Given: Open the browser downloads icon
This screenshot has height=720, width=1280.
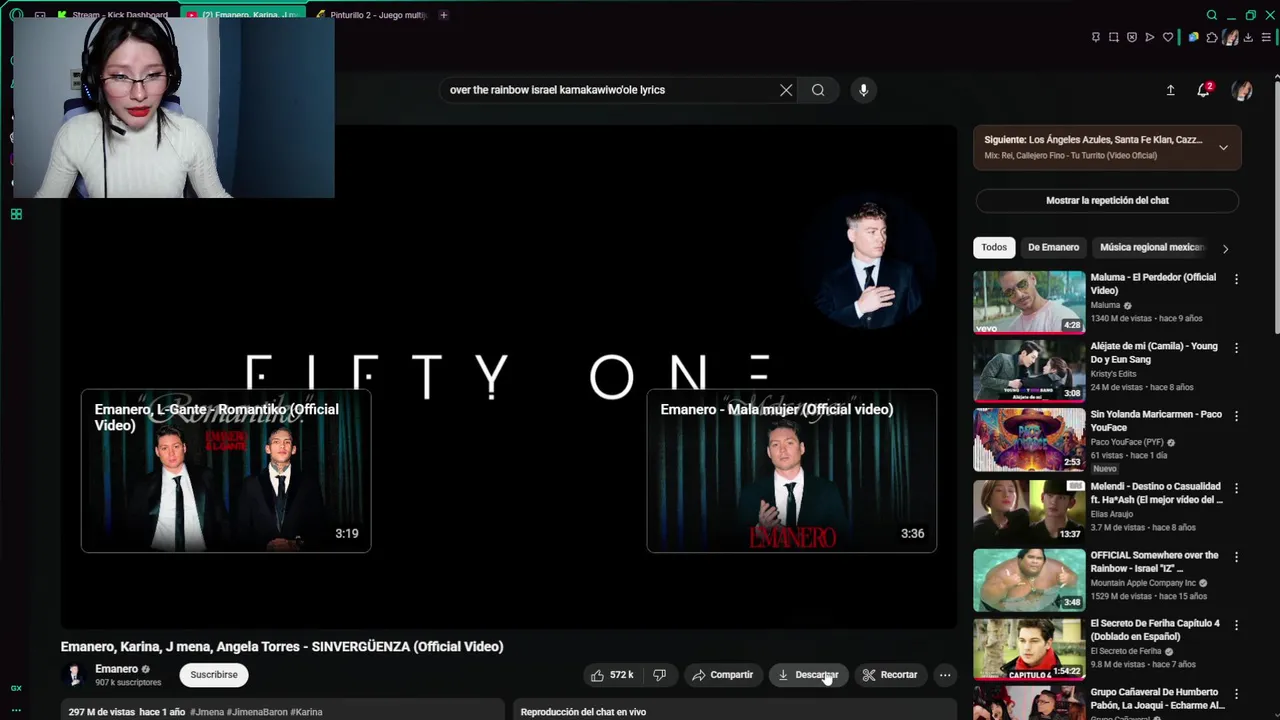Looking at the screenshot, I should pos(1248,37).
